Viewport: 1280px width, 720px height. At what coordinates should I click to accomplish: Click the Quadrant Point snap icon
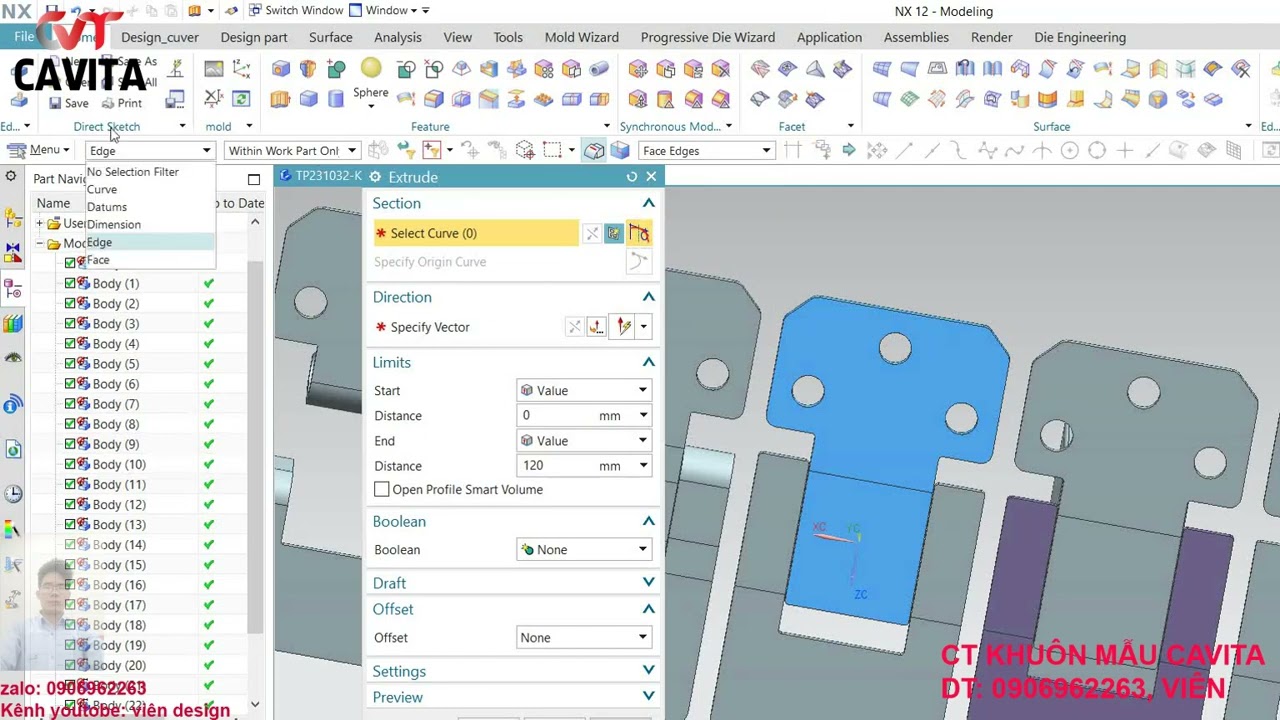(1097, 151)
